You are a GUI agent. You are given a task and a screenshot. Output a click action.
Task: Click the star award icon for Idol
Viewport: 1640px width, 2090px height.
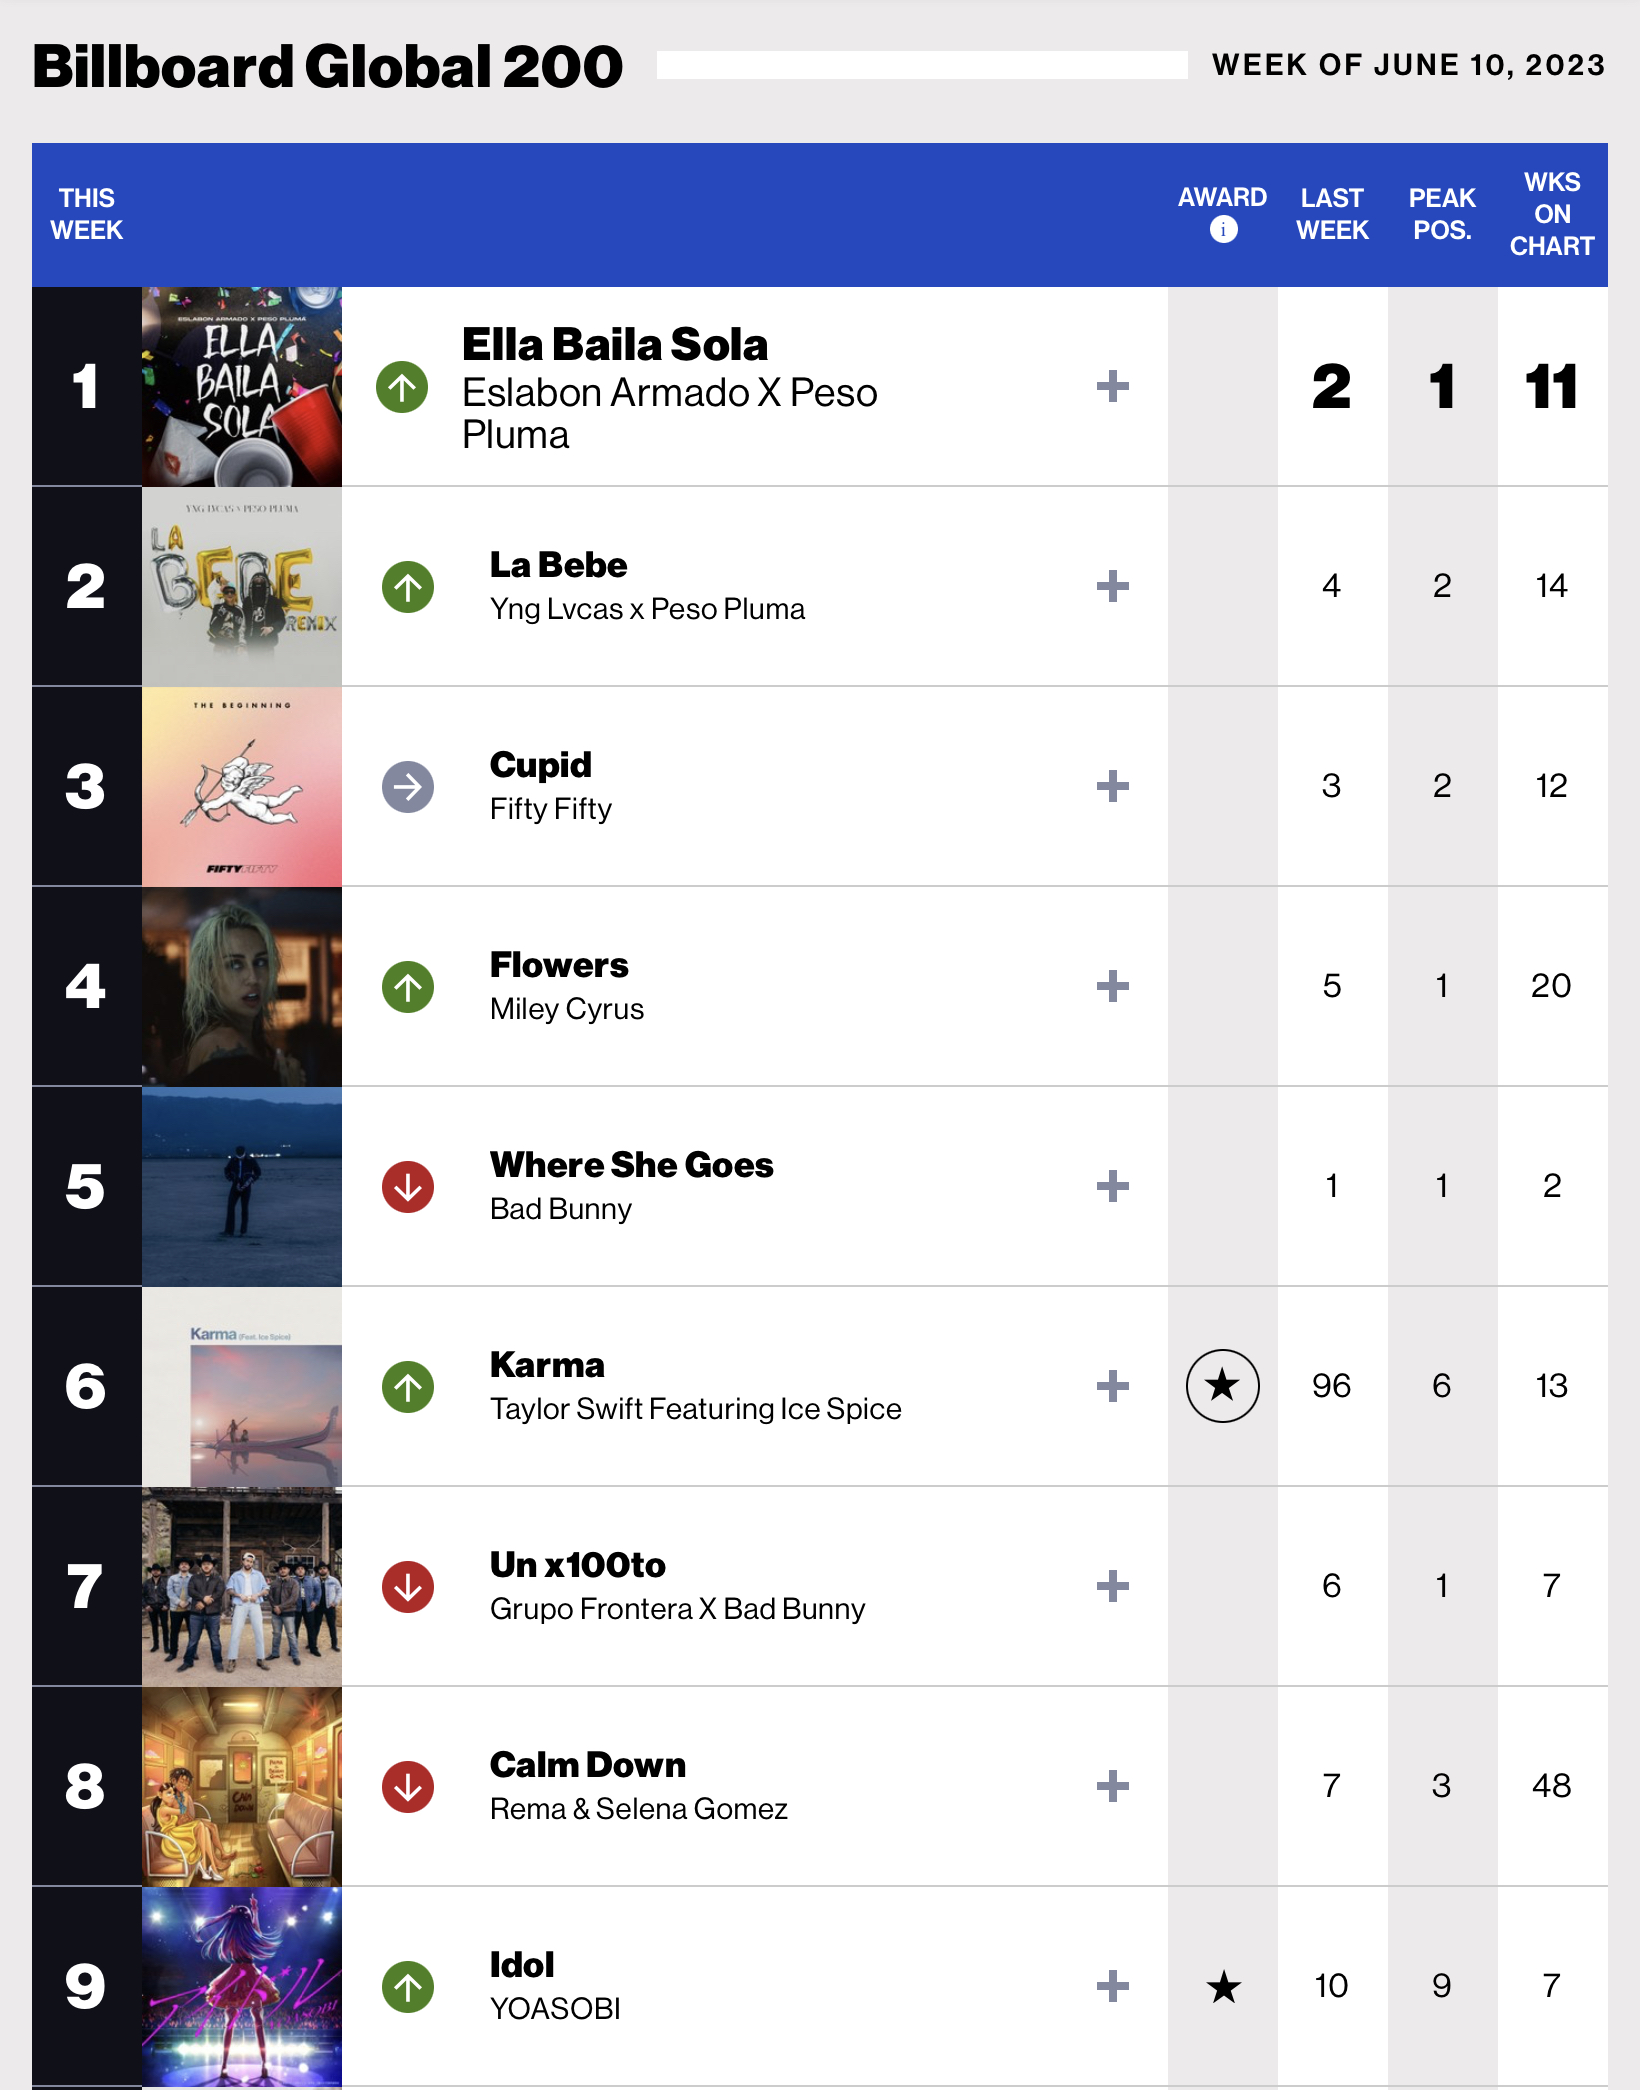(1223, 1986)
